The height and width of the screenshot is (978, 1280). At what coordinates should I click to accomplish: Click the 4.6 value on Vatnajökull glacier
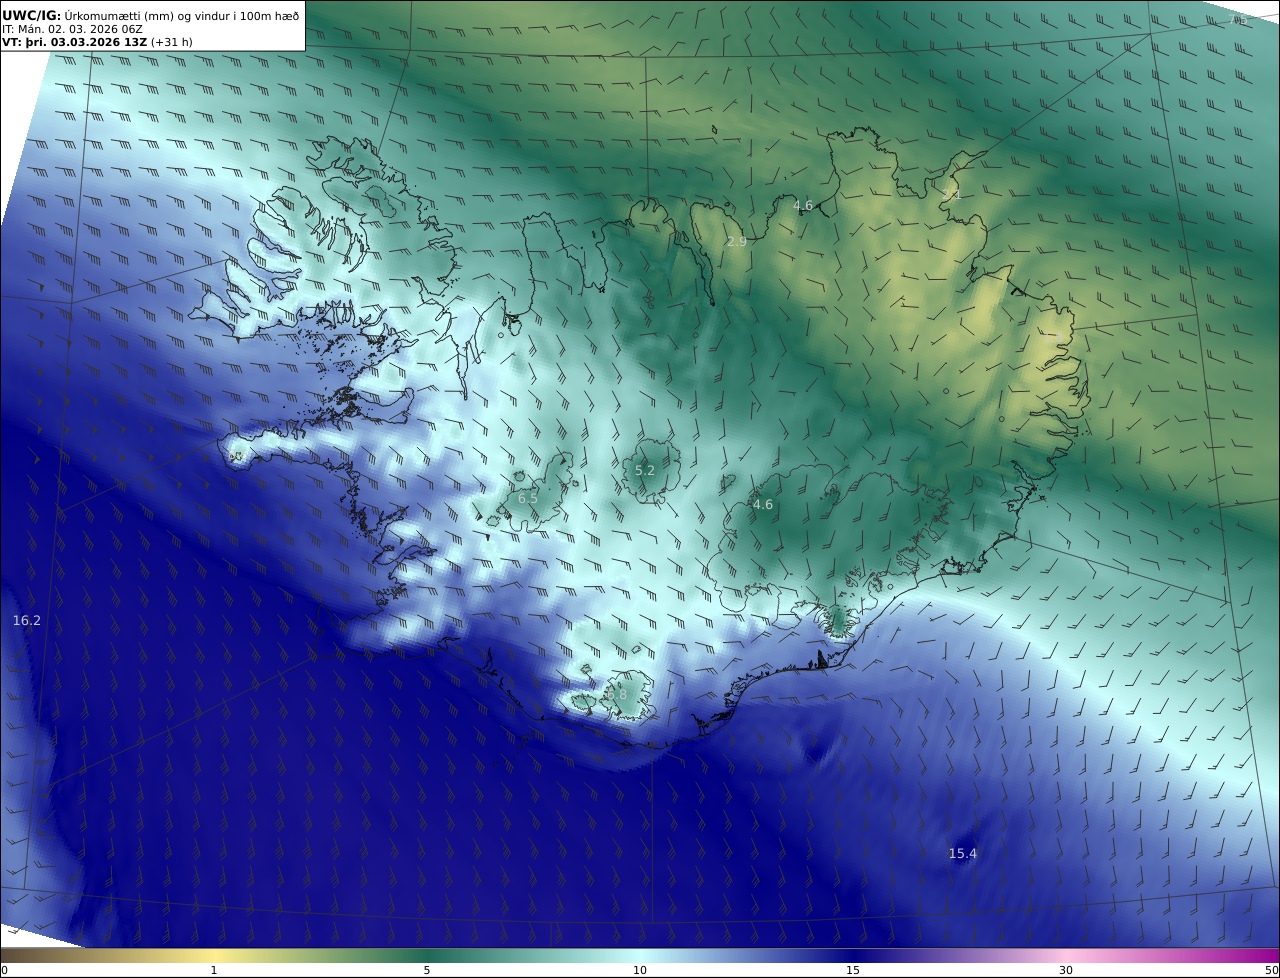click(763, 506)
